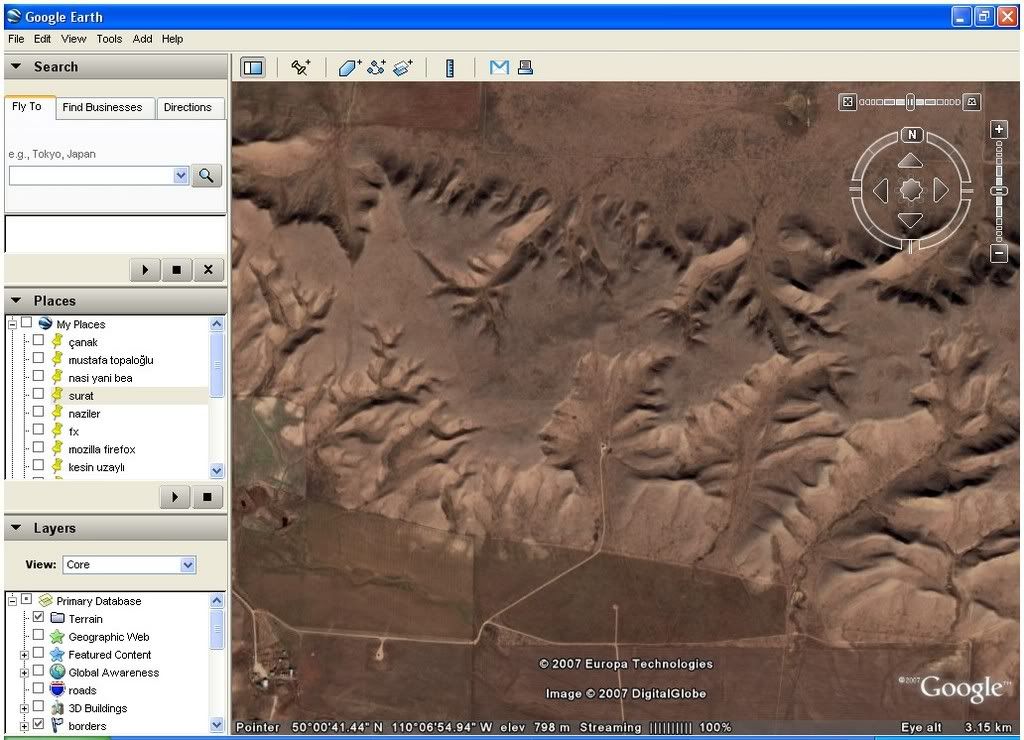
Task: Click the search magnifier button
Action: [x=206, y=176]
